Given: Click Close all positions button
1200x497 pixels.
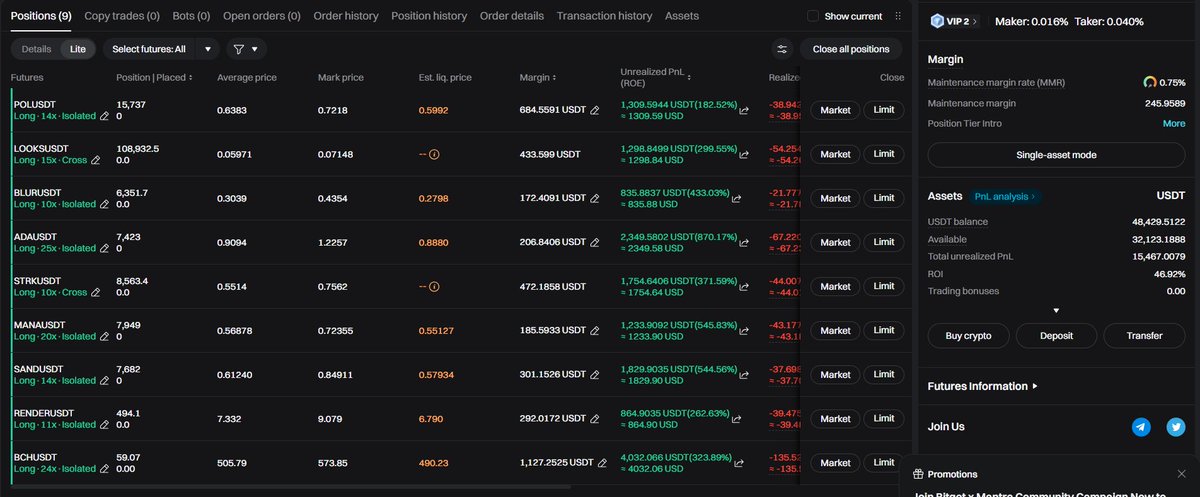Looking at the screenshot, I should click(851, 48).
